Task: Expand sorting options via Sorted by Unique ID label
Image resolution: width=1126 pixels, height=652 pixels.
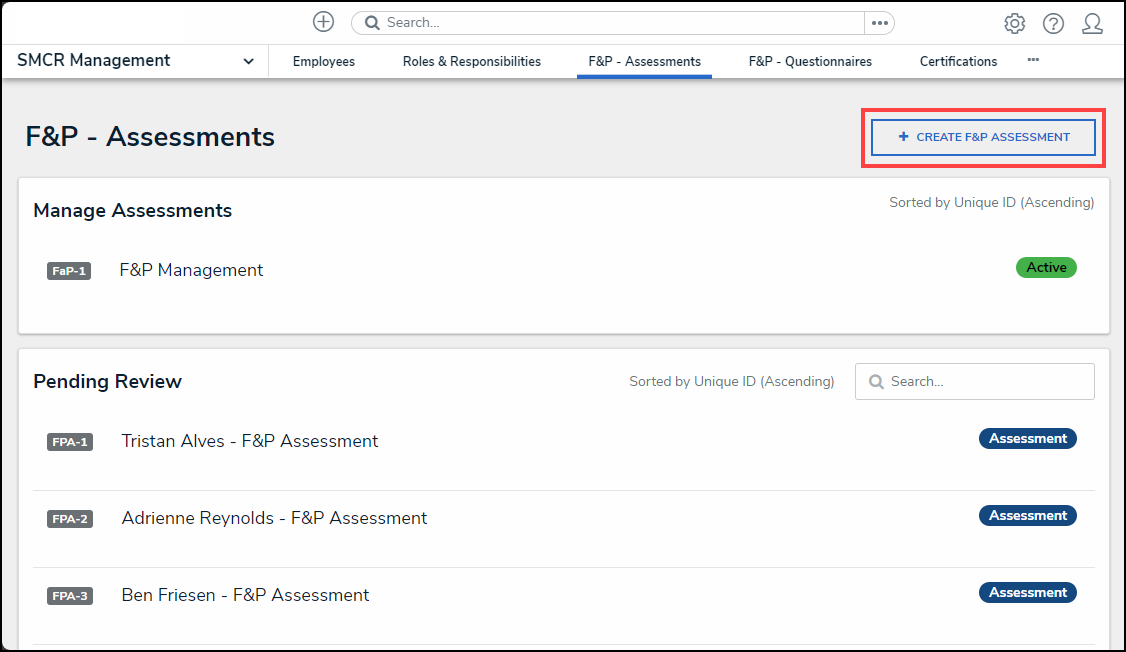Action: (991, 202)
